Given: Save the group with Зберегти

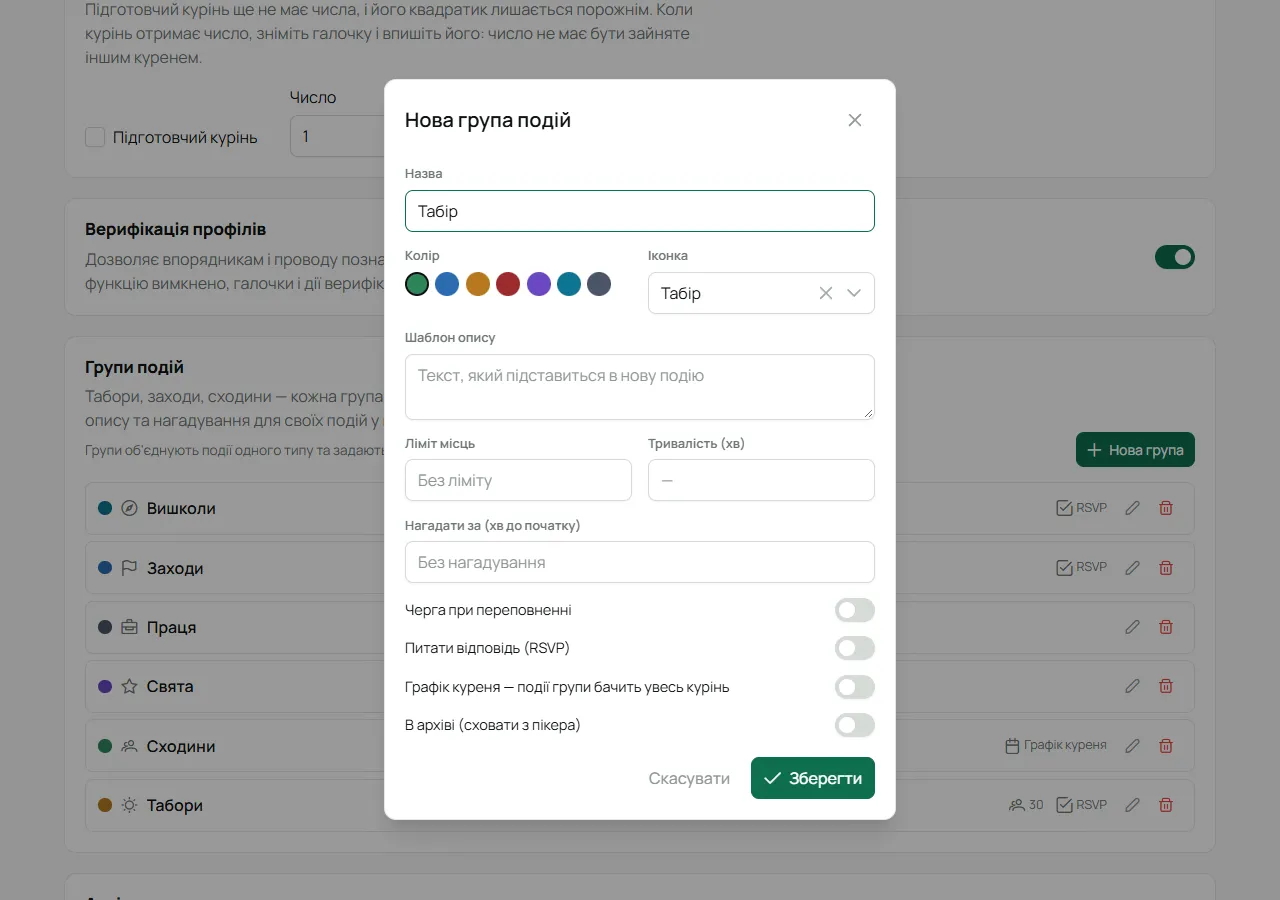Looking at the screenshot, I should tap(813, 778).
